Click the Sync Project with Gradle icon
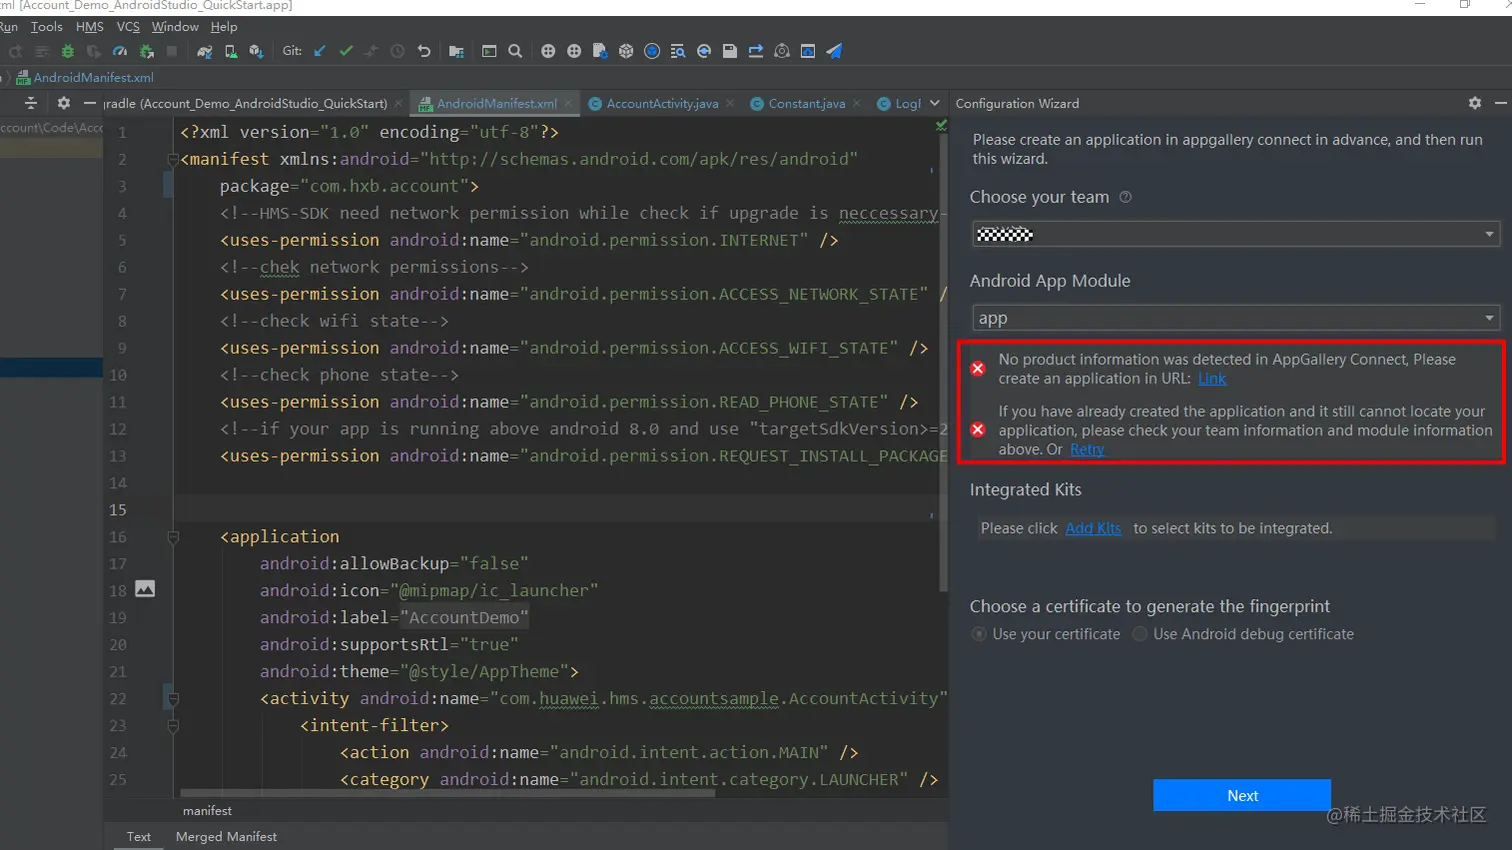Screen dimensions: 1512x850 (204, 51)
